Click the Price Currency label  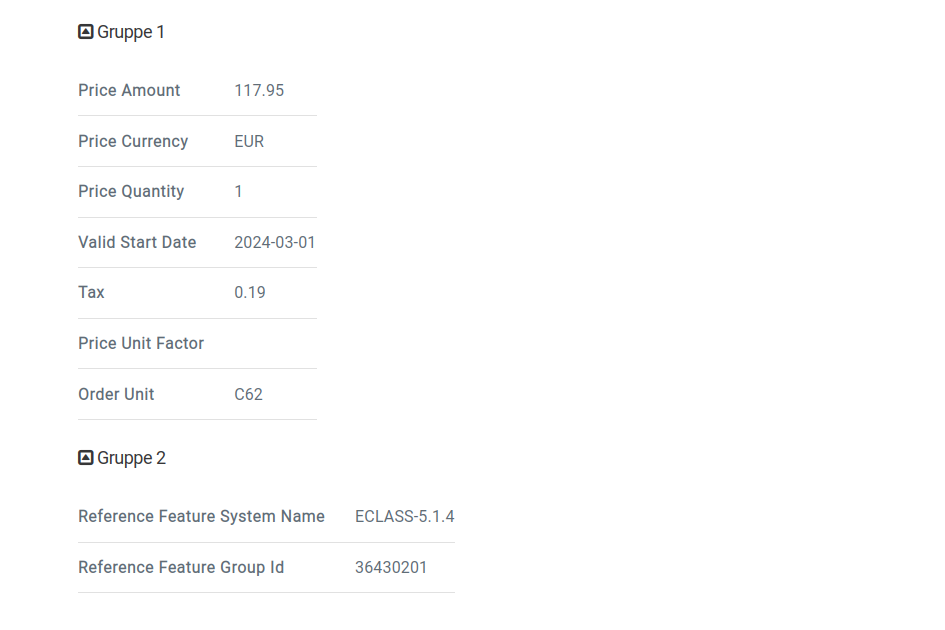tap(133, 141)
